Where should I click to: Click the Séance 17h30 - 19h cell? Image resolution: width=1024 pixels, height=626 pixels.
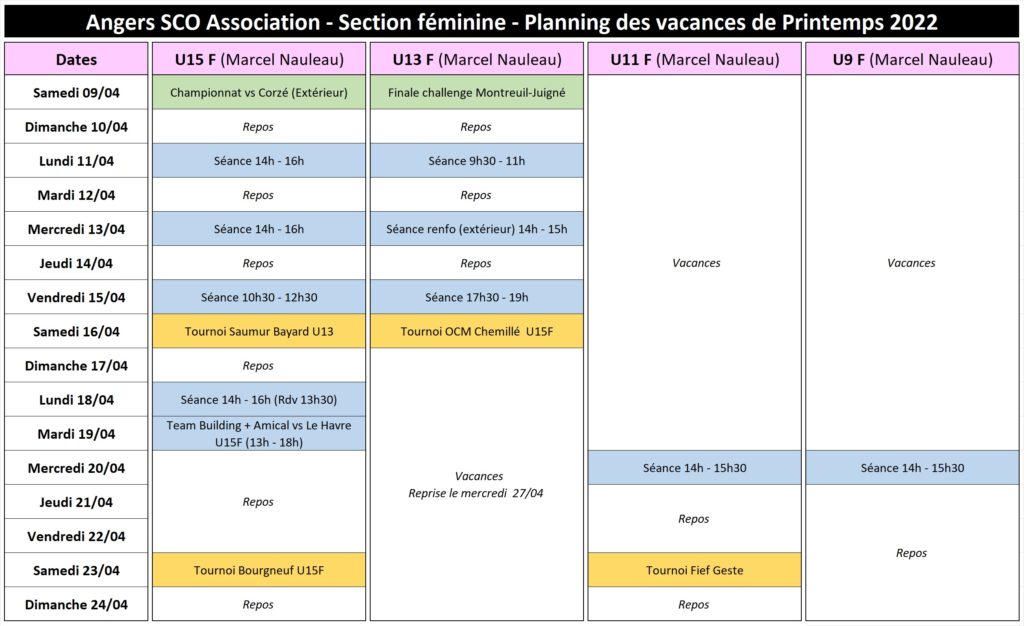coord(477,297)
